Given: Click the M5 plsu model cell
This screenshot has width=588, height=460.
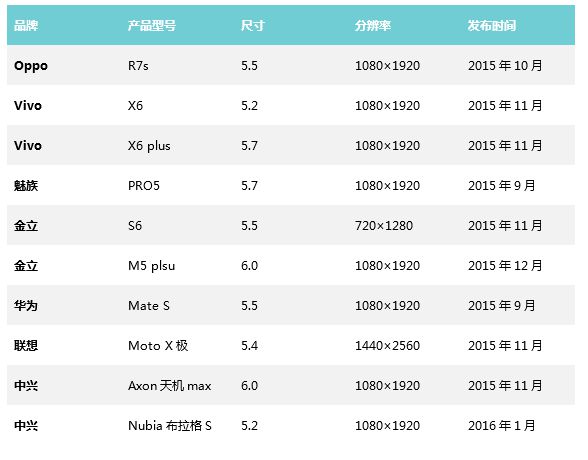Looking at the screenshot, I should 152,266.
